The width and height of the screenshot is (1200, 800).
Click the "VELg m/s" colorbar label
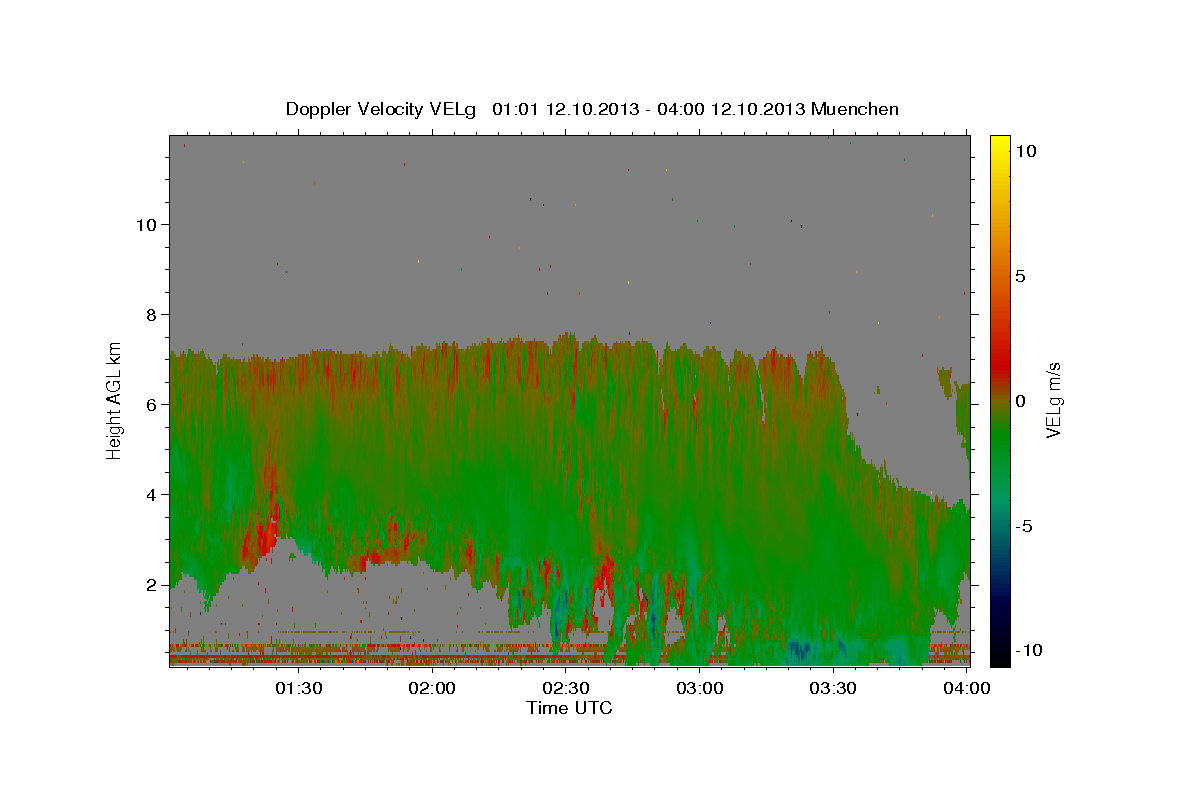pos(1053,399)
